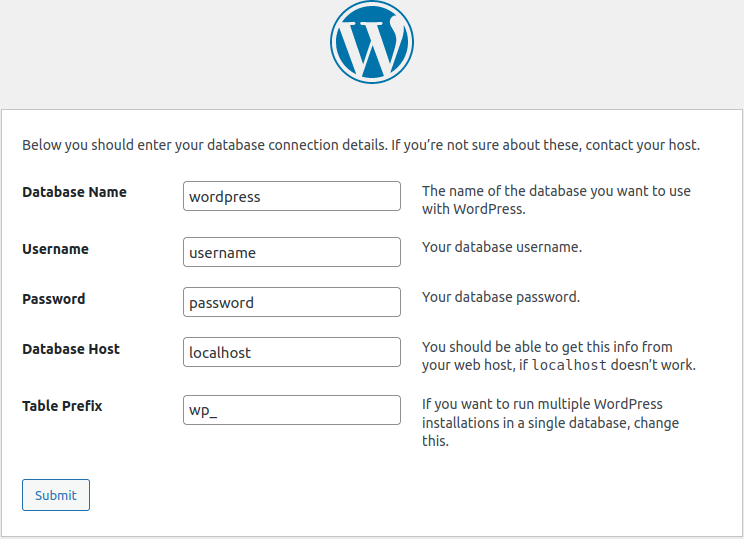Click the WordPress logo at the top
744x539 pixels.
(x=371, y=42)
